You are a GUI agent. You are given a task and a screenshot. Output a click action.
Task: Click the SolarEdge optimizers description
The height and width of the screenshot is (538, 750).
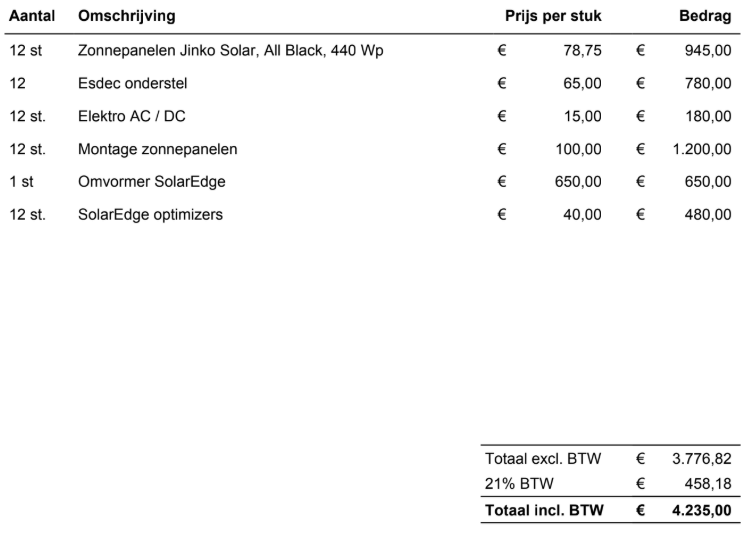(150, 215)
